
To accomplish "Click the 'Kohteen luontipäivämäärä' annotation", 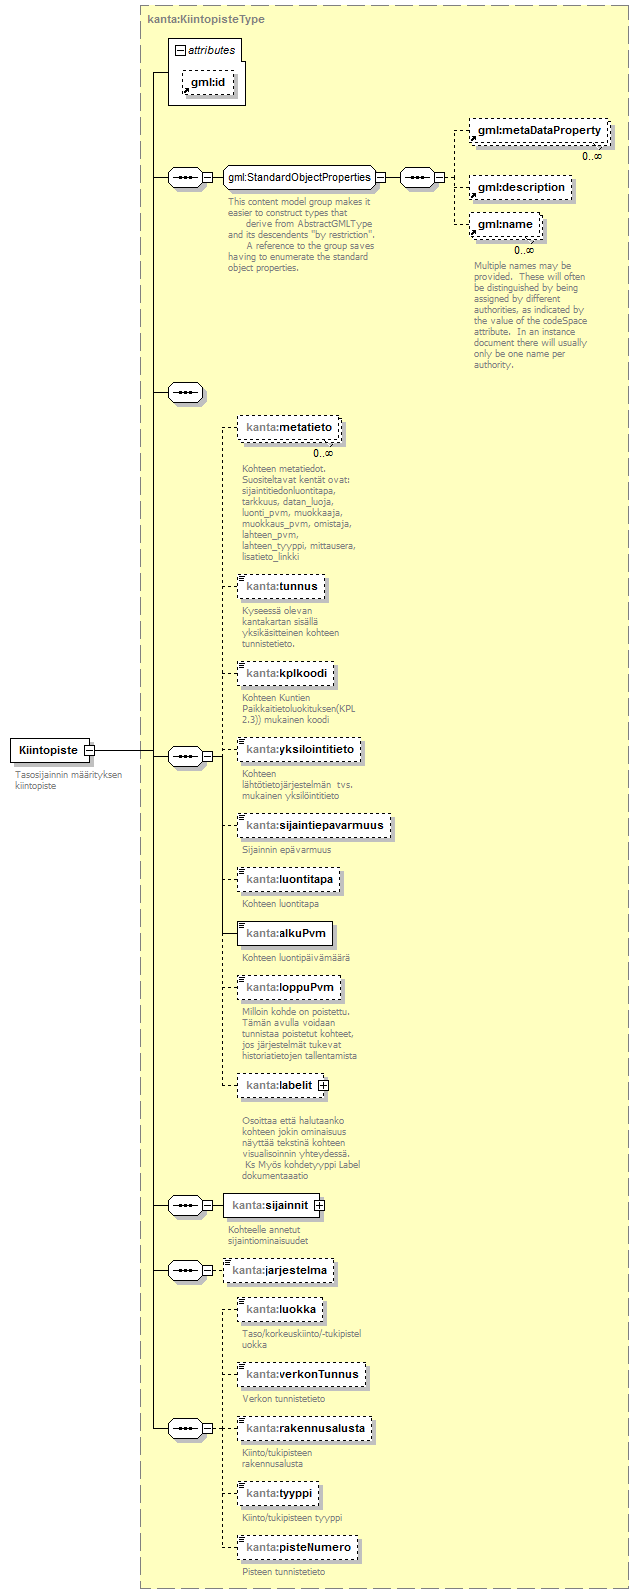I will [x=296, y=958].
